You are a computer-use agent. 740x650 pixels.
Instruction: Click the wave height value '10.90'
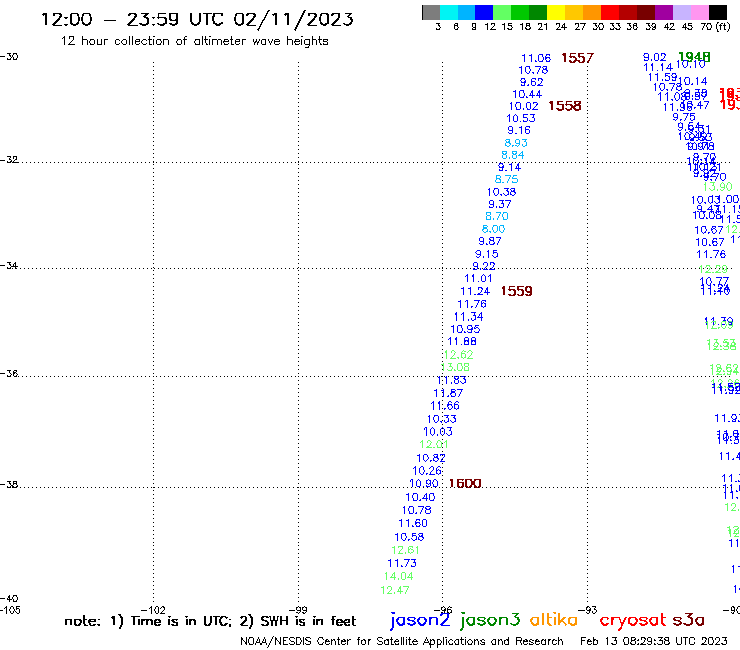pos(423,483)
